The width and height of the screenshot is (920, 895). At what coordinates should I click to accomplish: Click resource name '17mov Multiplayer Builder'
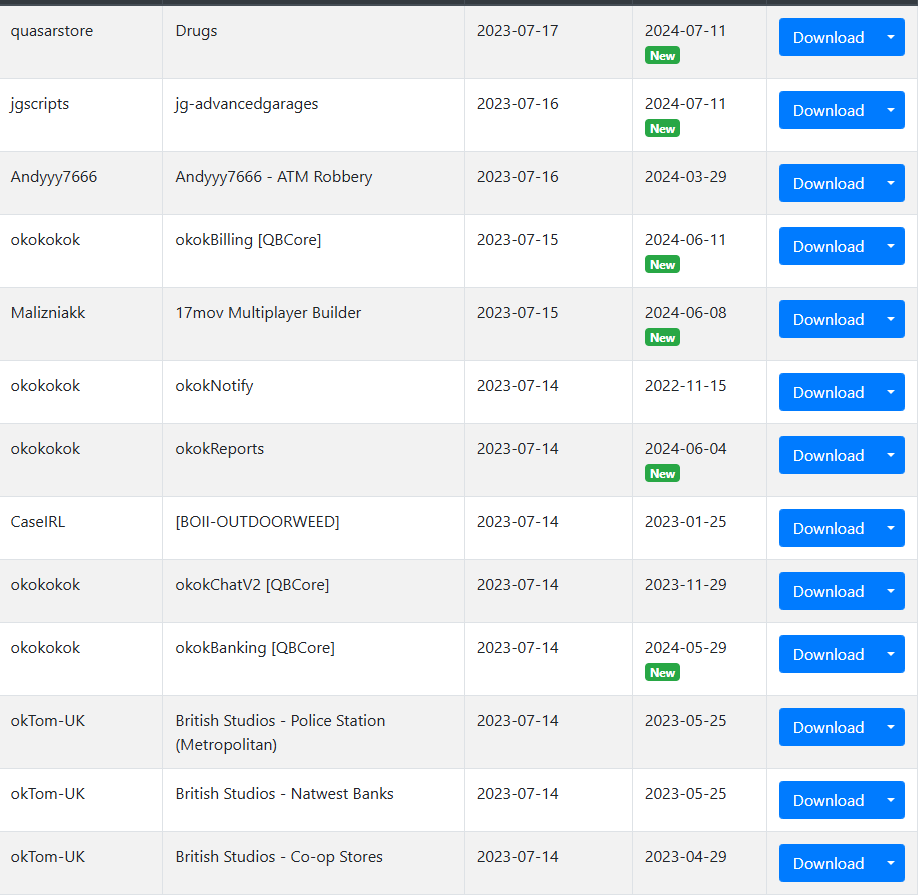[268, 313]
